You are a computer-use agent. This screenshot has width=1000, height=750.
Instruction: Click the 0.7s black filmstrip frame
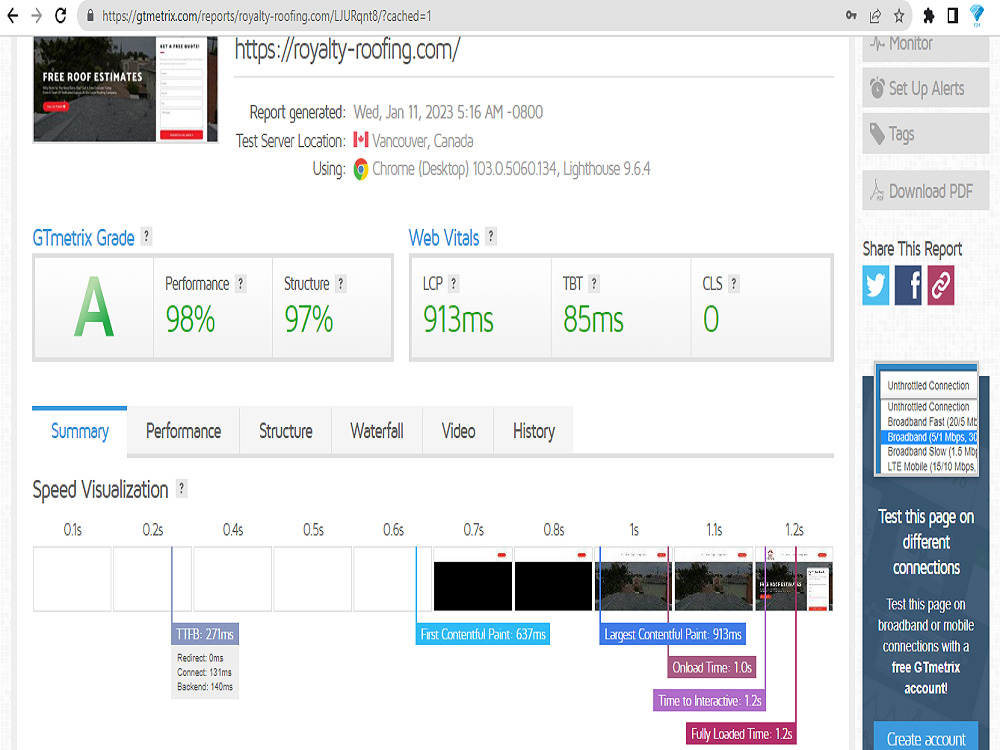pos(473,579)
